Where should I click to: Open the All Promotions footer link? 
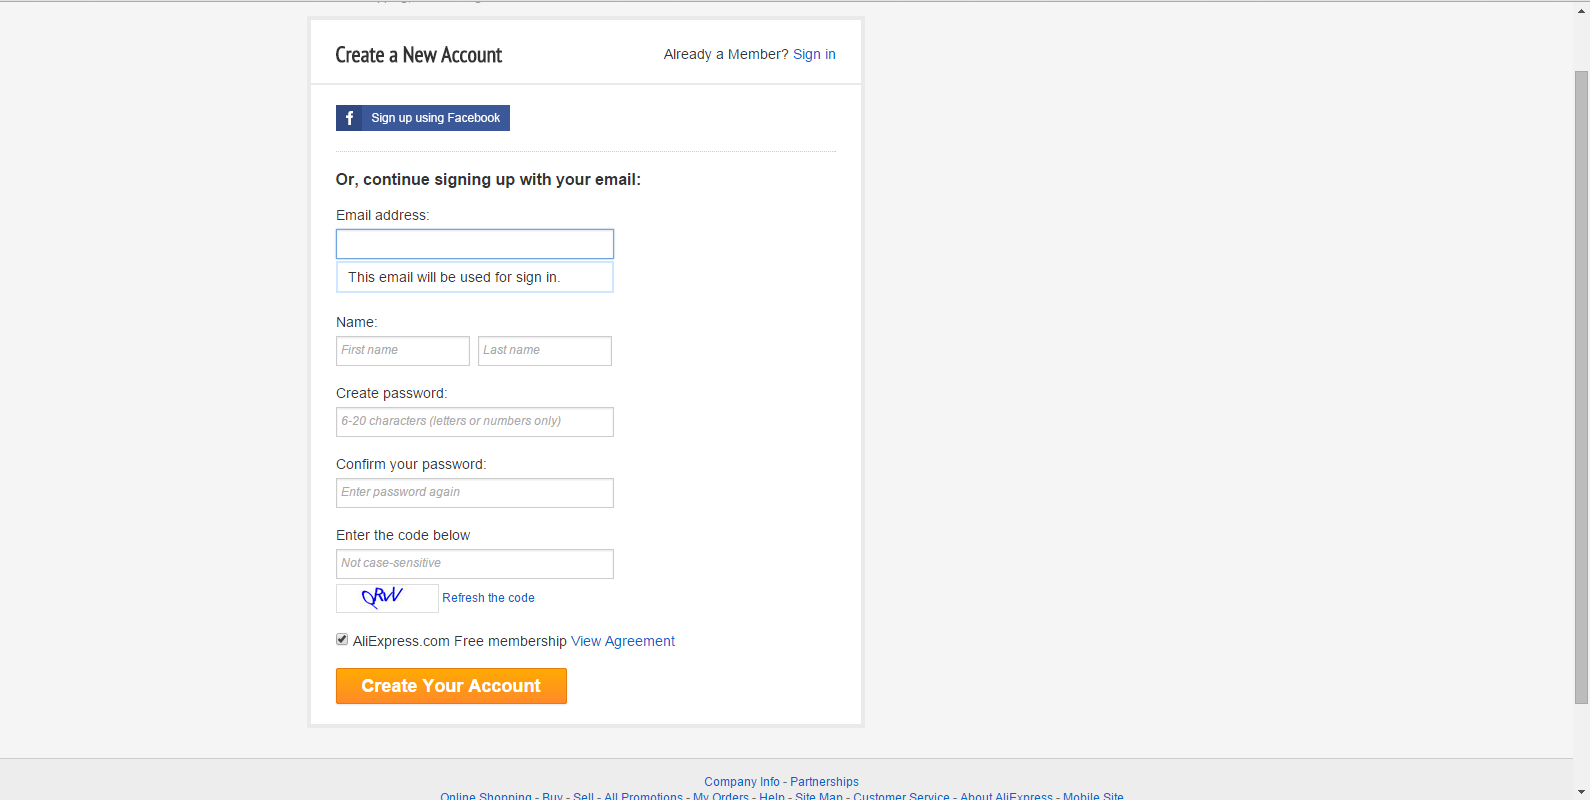[643, 796]
